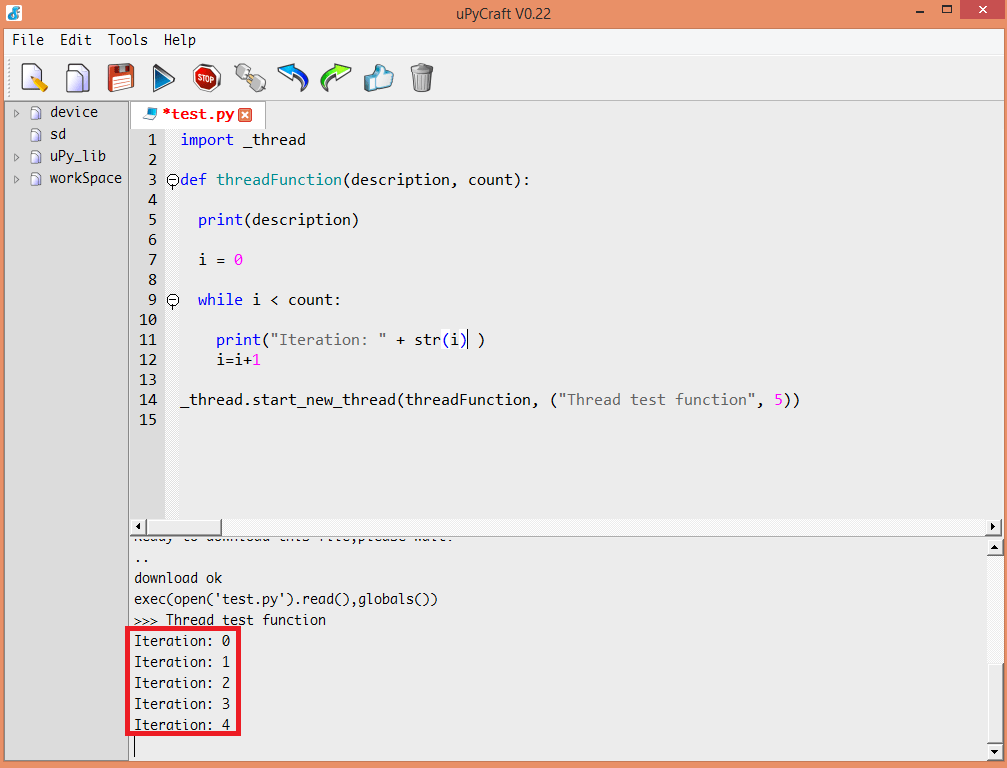
Task: Stop execution using the STOP sign icon
Action: [x=206, y=77]
